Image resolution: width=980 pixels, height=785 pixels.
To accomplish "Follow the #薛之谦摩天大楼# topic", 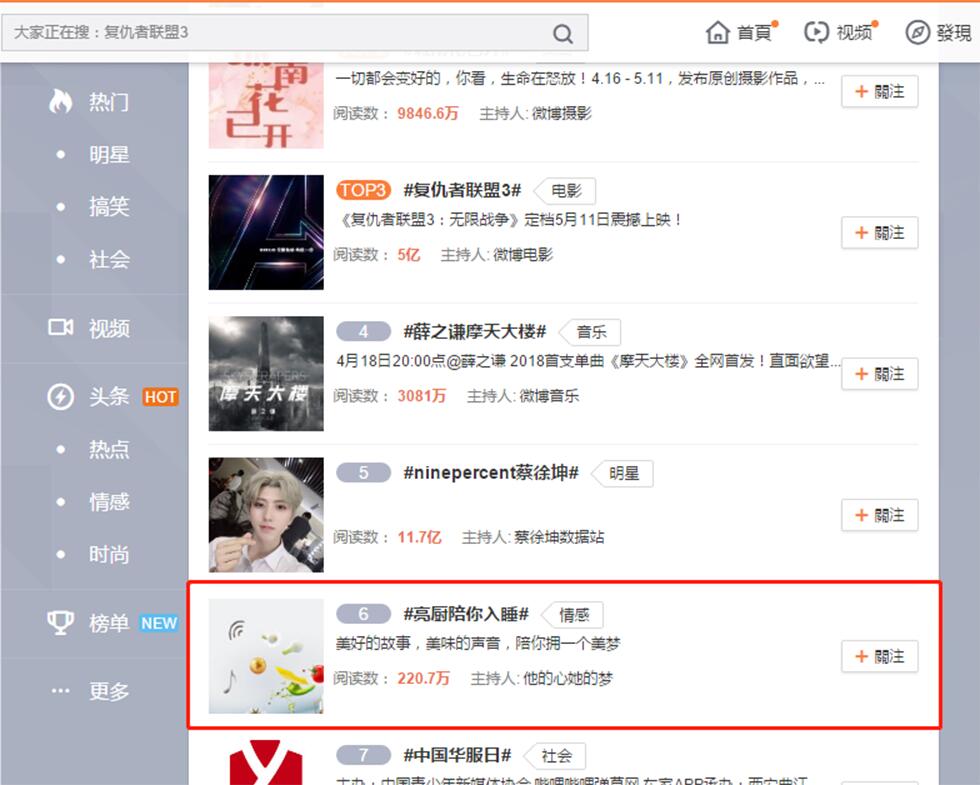I will (879, 374).
